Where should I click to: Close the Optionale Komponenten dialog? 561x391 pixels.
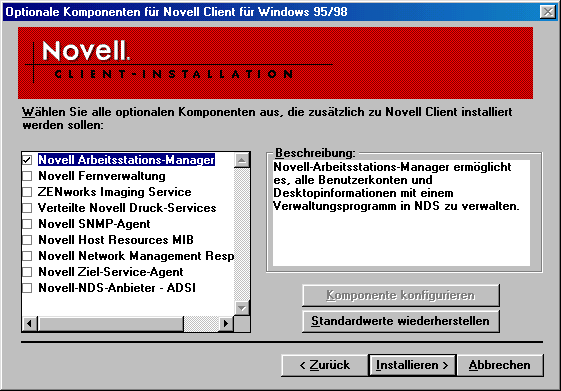click(548, 12)
